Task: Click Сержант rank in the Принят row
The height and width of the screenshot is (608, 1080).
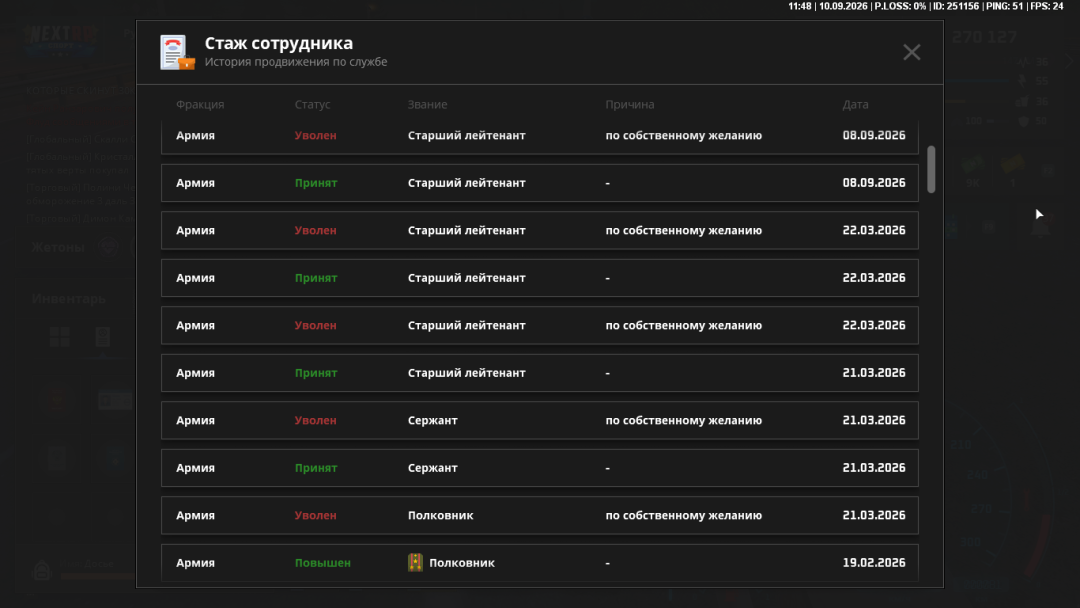Action: 433,468
